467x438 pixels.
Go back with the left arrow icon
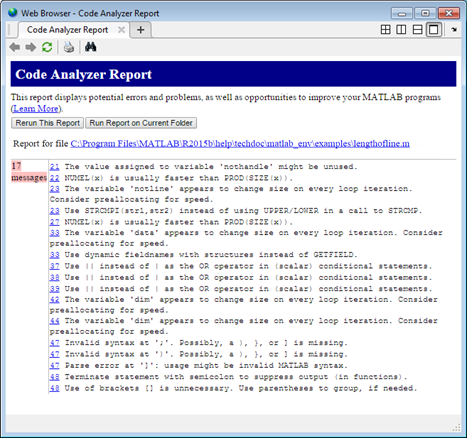(15, 47)
